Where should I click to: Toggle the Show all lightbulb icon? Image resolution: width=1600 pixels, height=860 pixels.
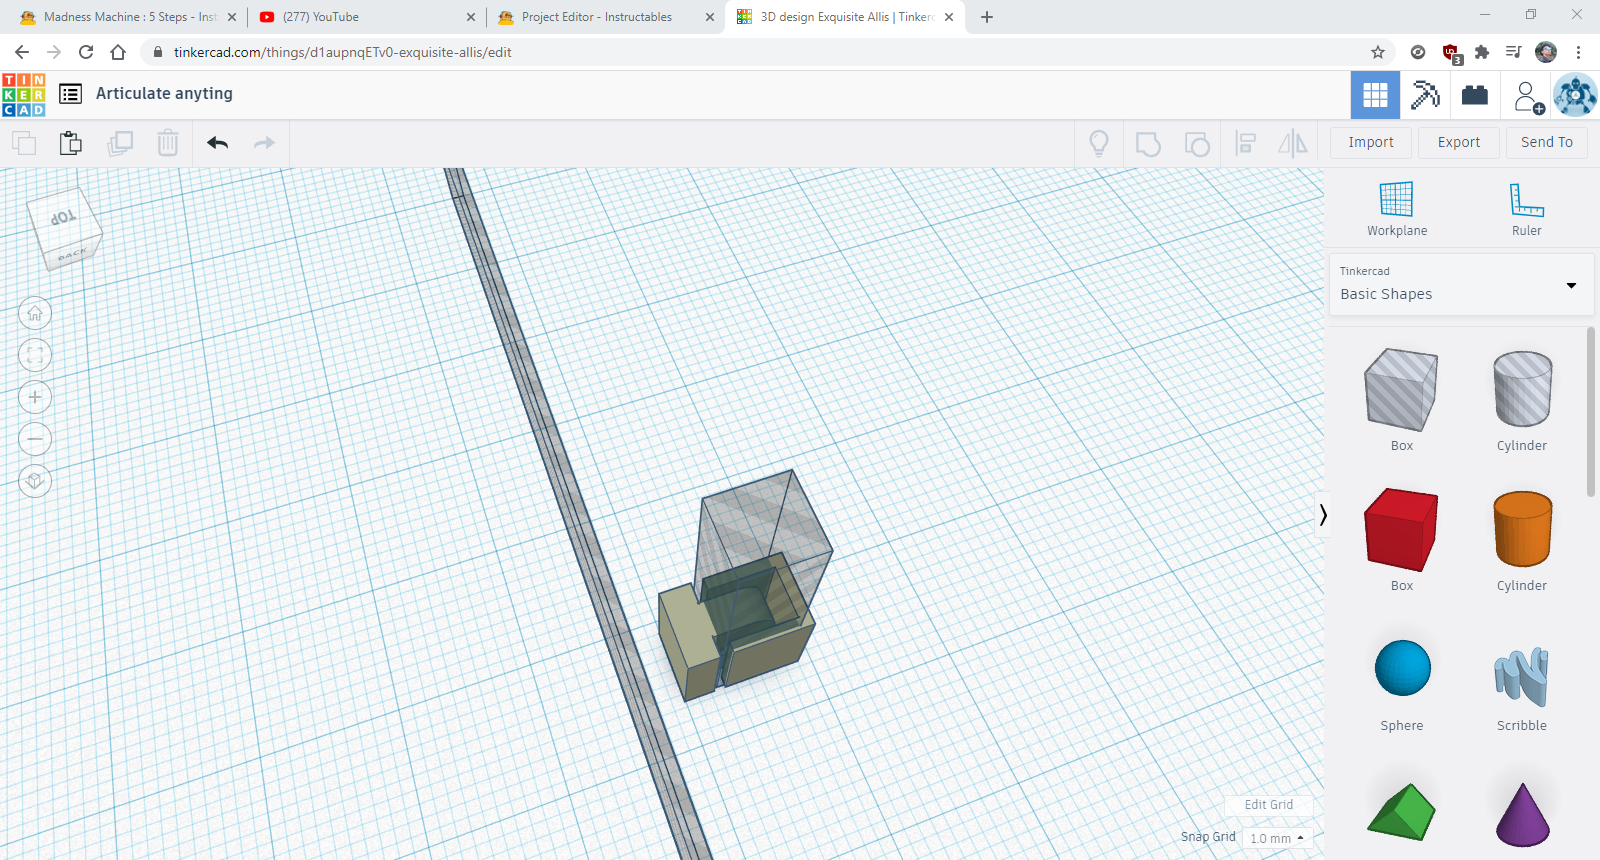coord(1099,143)
